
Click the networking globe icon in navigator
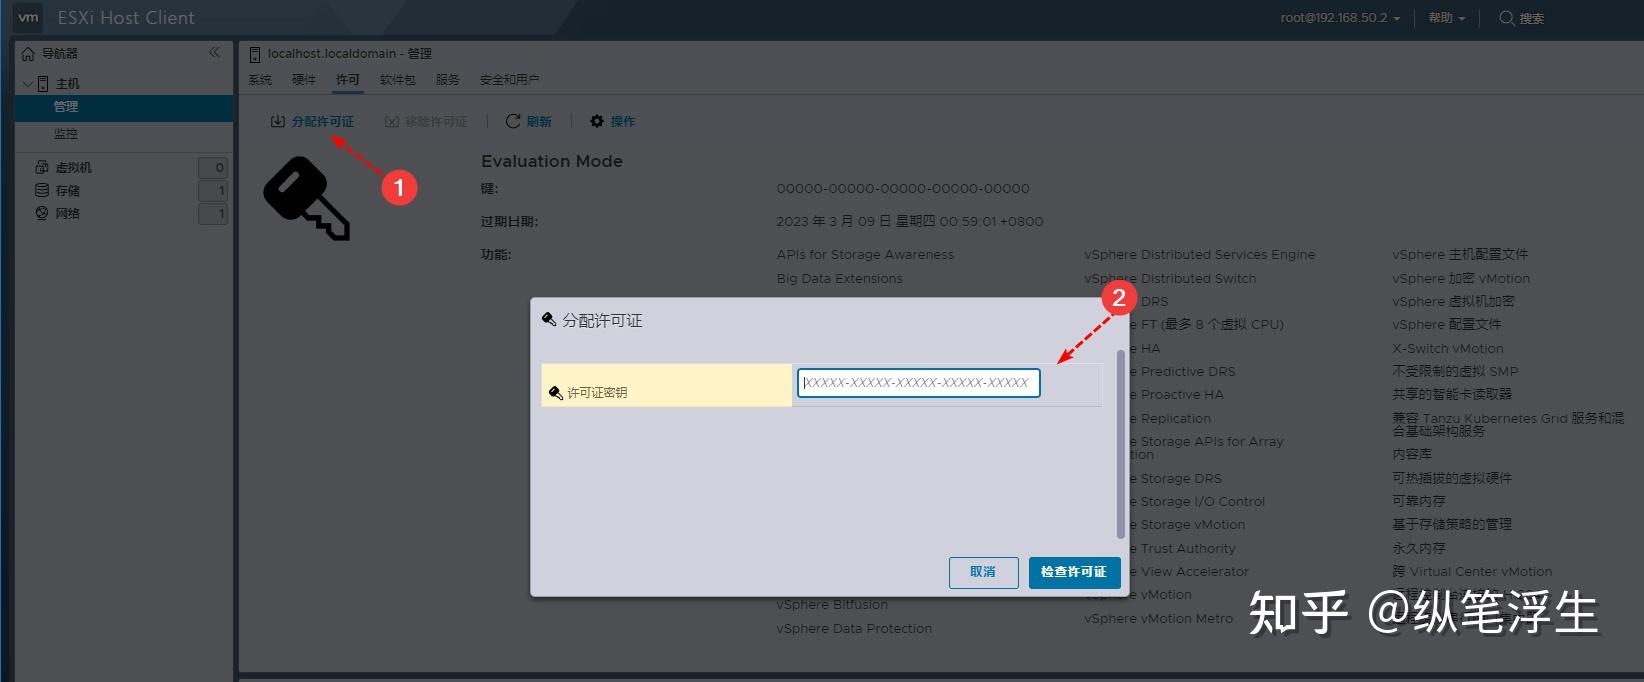click(x=42, y=213)
